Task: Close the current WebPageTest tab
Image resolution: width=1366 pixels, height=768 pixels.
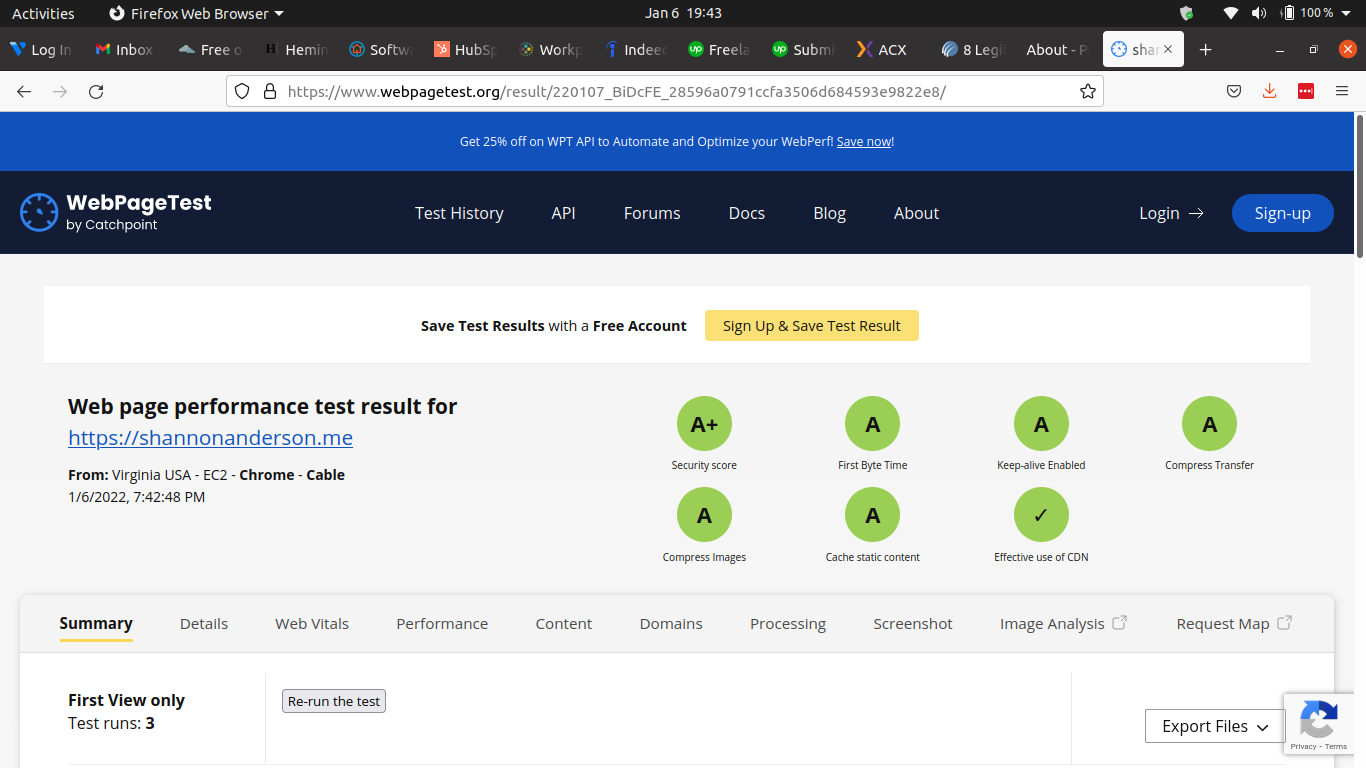Action: (x=1167, y=49)
